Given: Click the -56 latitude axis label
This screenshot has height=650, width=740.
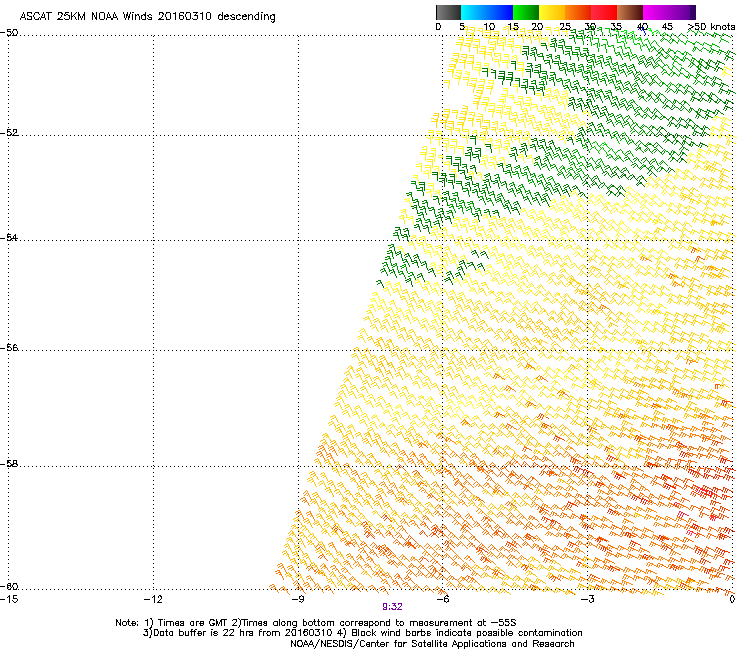Looking at the screenshot, I should point(9,347).
